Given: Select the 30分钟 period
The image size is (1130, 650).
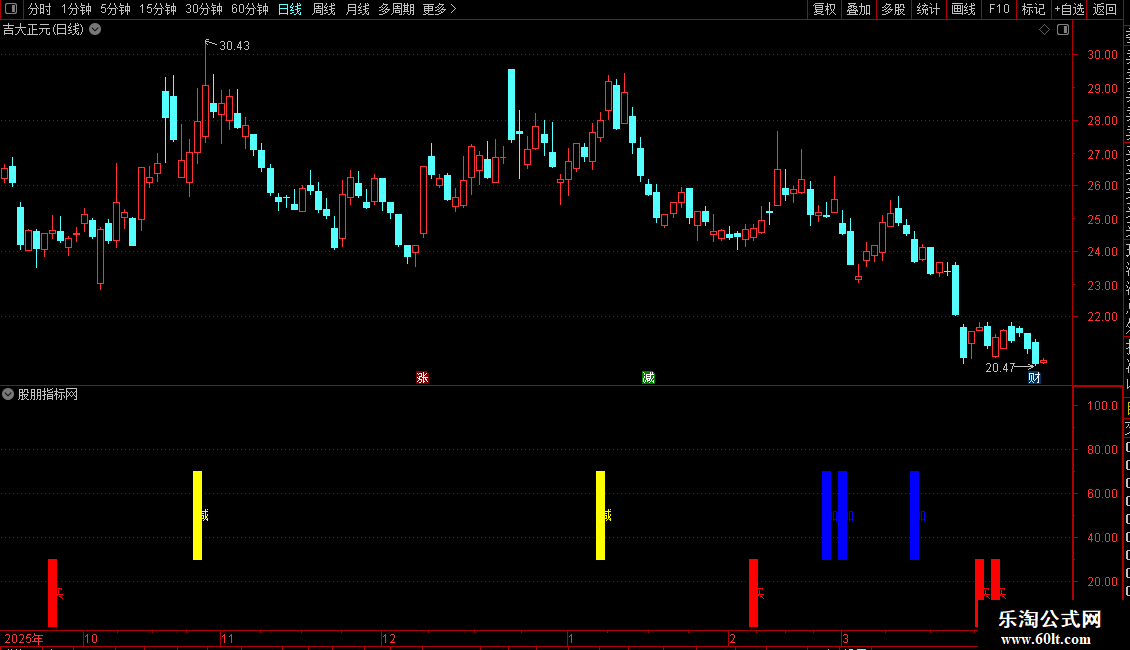Looking at the screenshot, I should 204,9.
